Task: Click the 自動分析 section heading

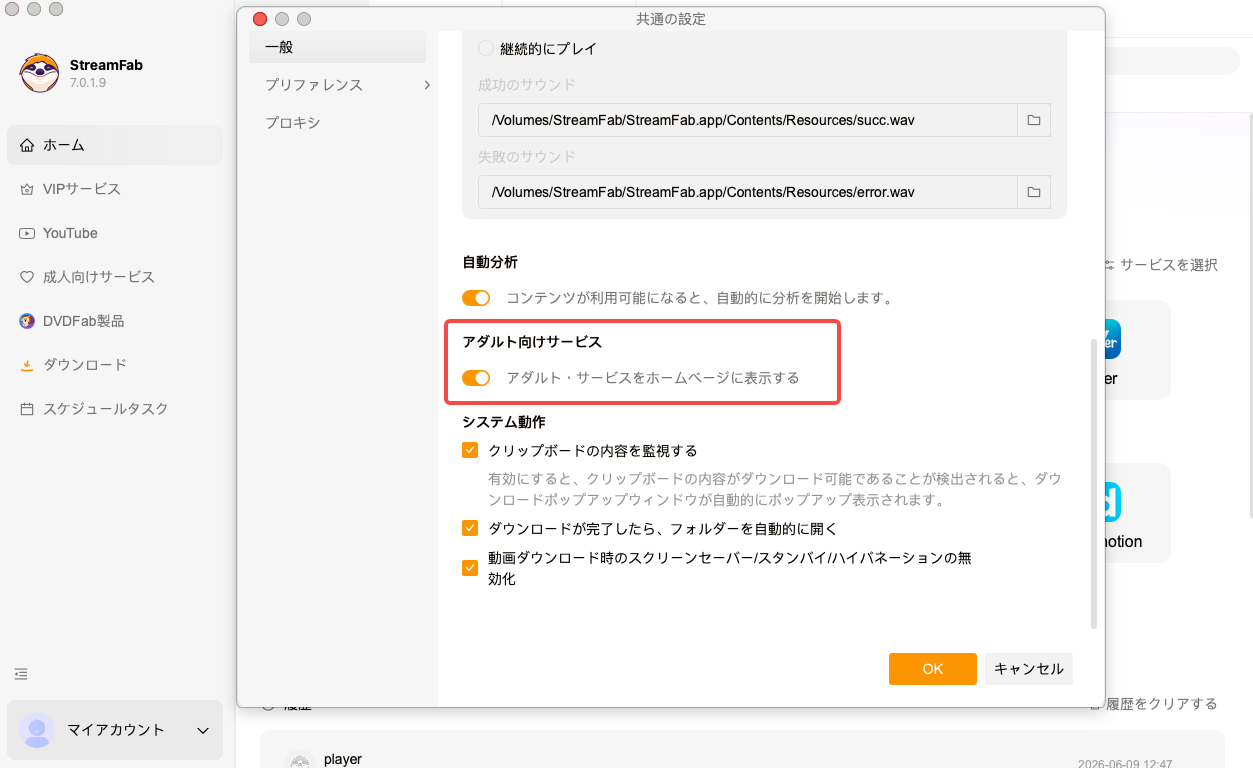Action: [490, 262]
